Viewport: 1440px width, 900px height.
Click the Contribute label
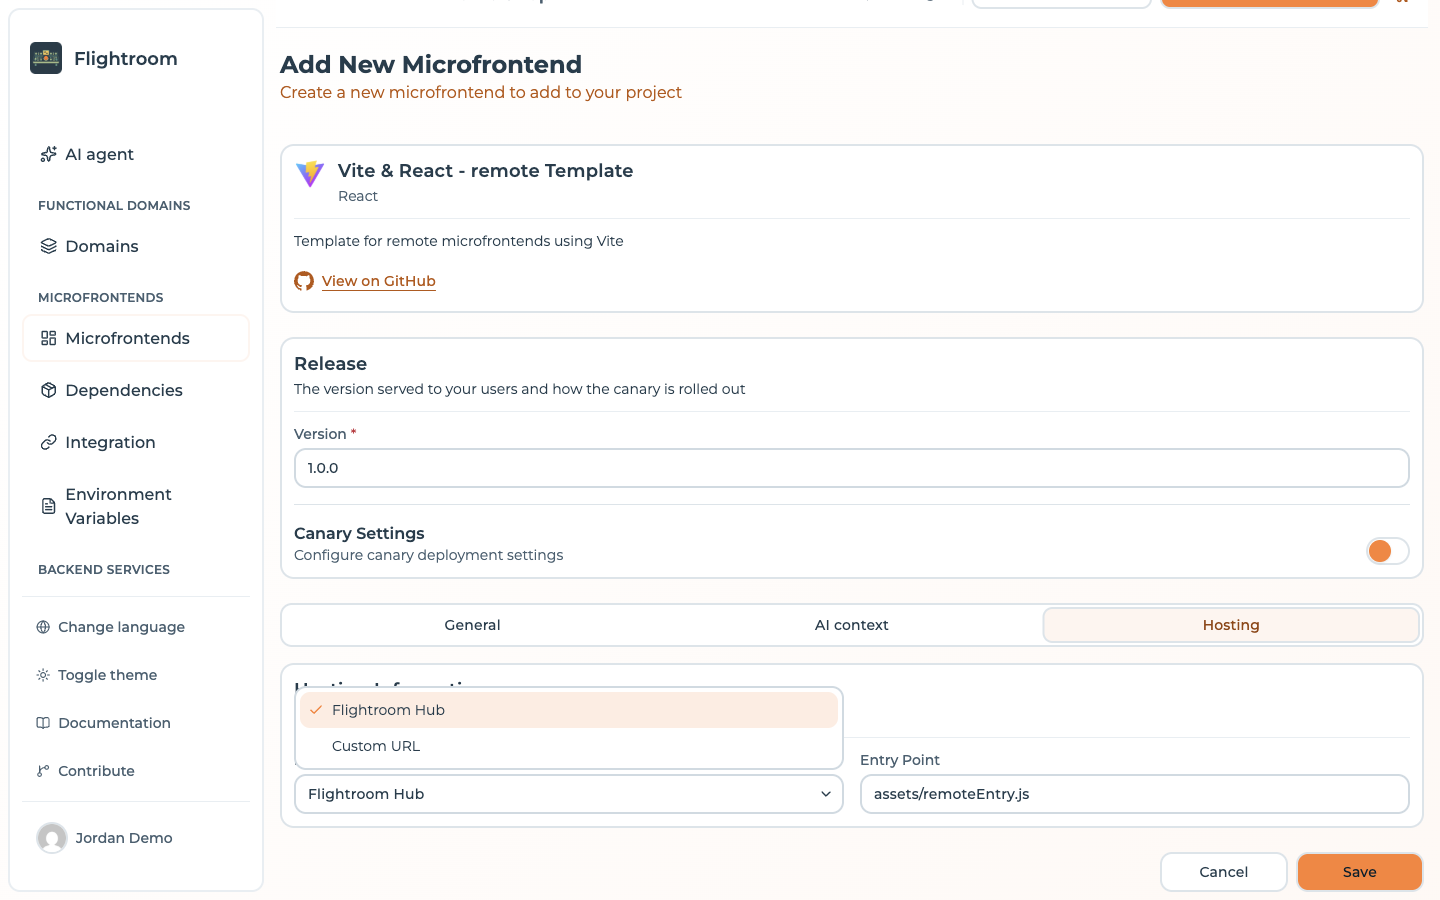(96, 771)
